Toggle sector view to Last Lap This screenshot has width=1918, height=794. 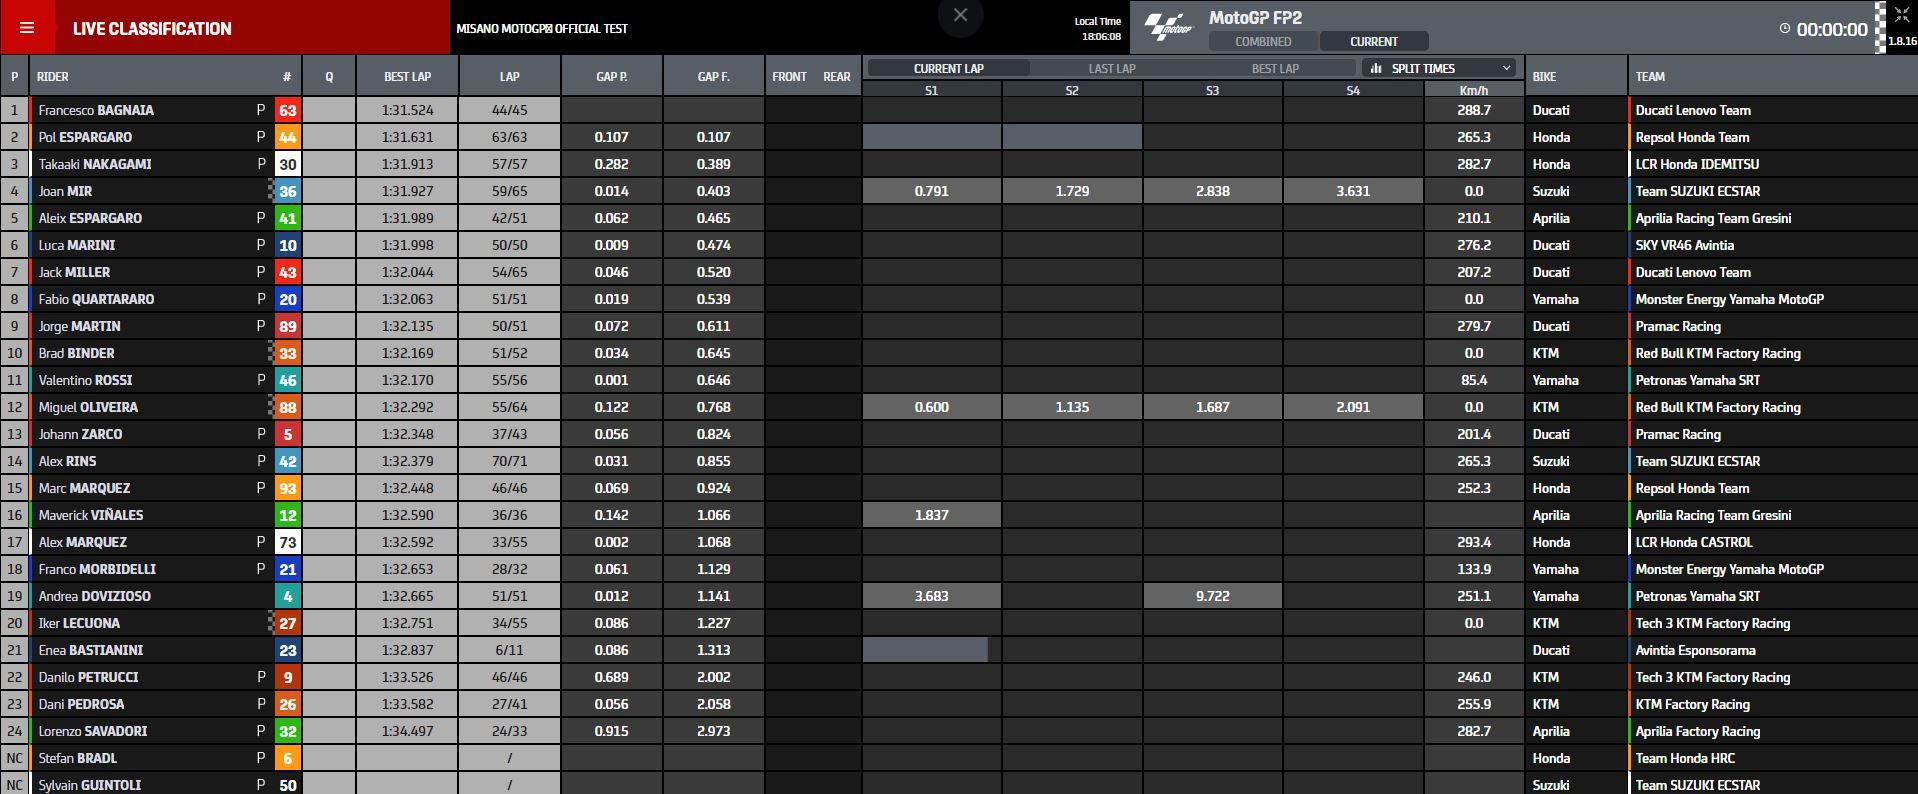[x=1111, y=68]
